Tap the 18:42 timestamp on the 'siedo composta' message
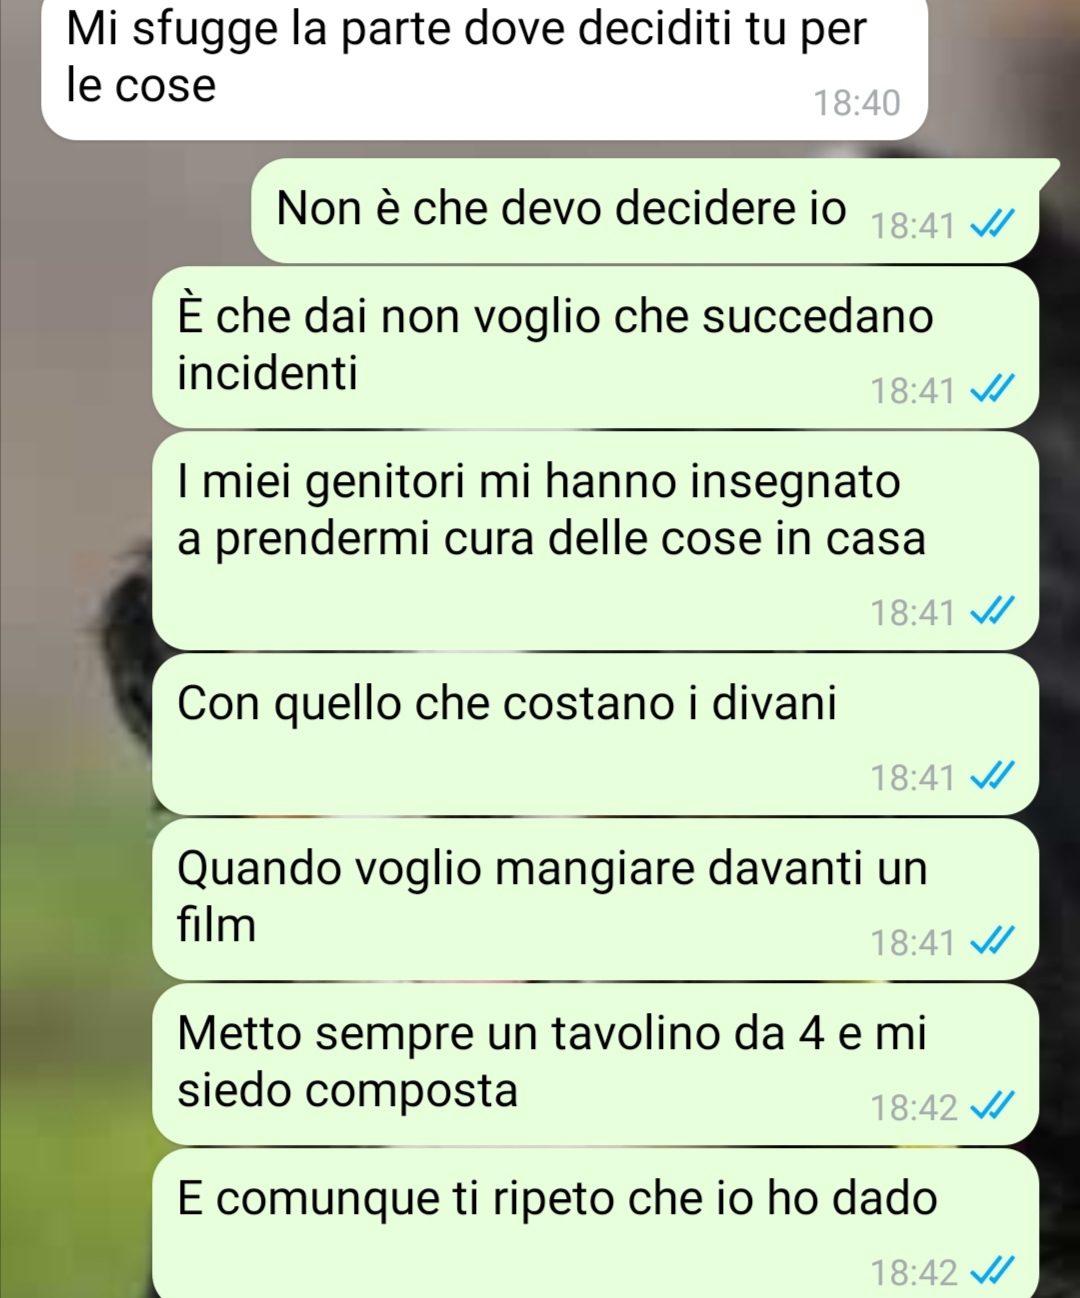Screen dimensions: 1080x1298 913,1107
